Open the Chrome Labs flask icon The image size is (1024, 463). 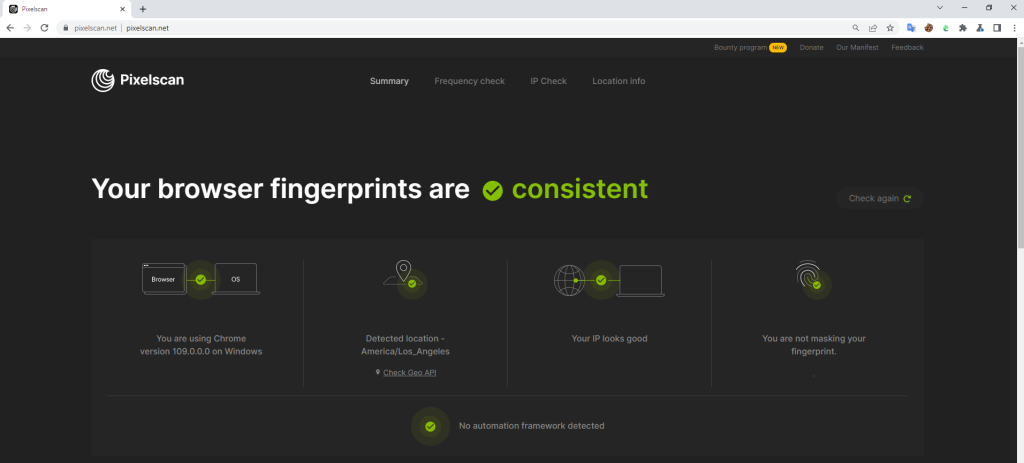980,27
